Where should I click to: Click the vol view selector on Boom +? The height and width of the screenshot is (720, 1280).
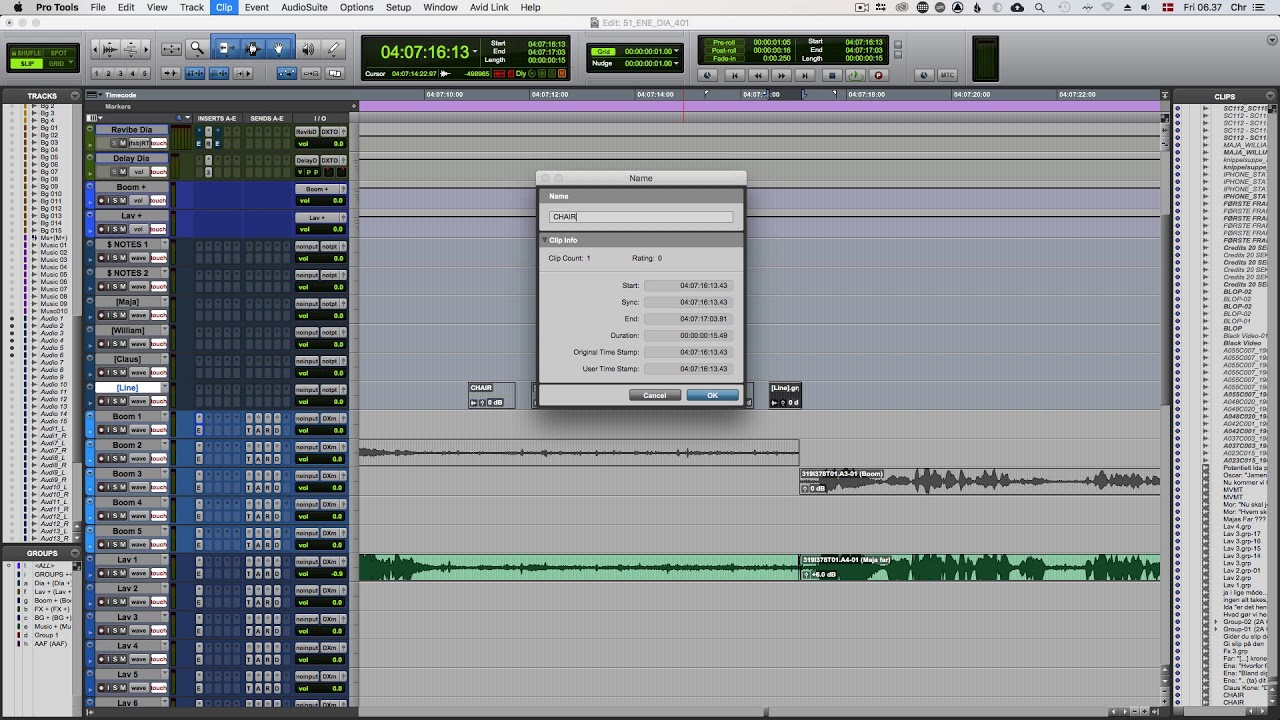click(138, 201)
